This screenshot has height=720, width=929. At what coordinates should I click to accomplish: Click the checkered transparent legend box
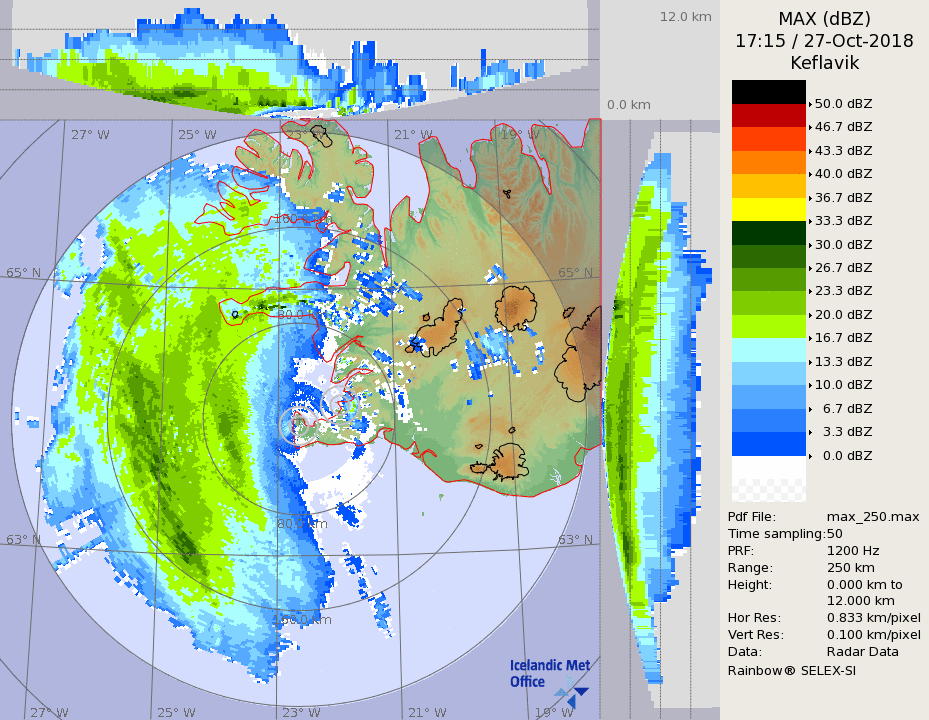[x=768, y=490]
